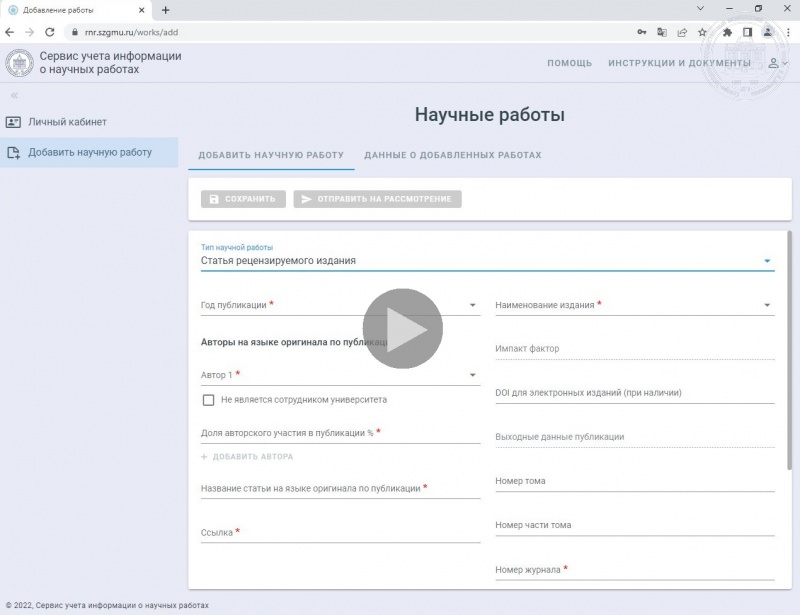Focus Доля авторского участия field
This screenshot has width=800, height=615.
click(x=340, y=433)
